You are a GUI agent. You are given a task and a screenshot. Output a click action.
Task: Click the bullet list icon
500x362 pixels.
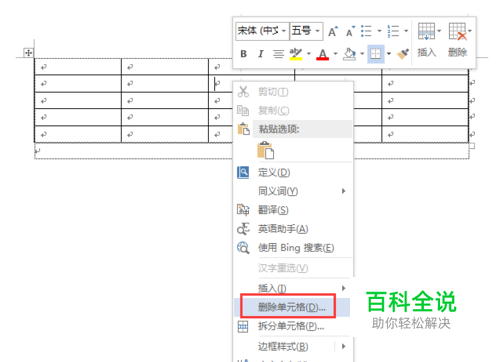click(x=366, y=31)
